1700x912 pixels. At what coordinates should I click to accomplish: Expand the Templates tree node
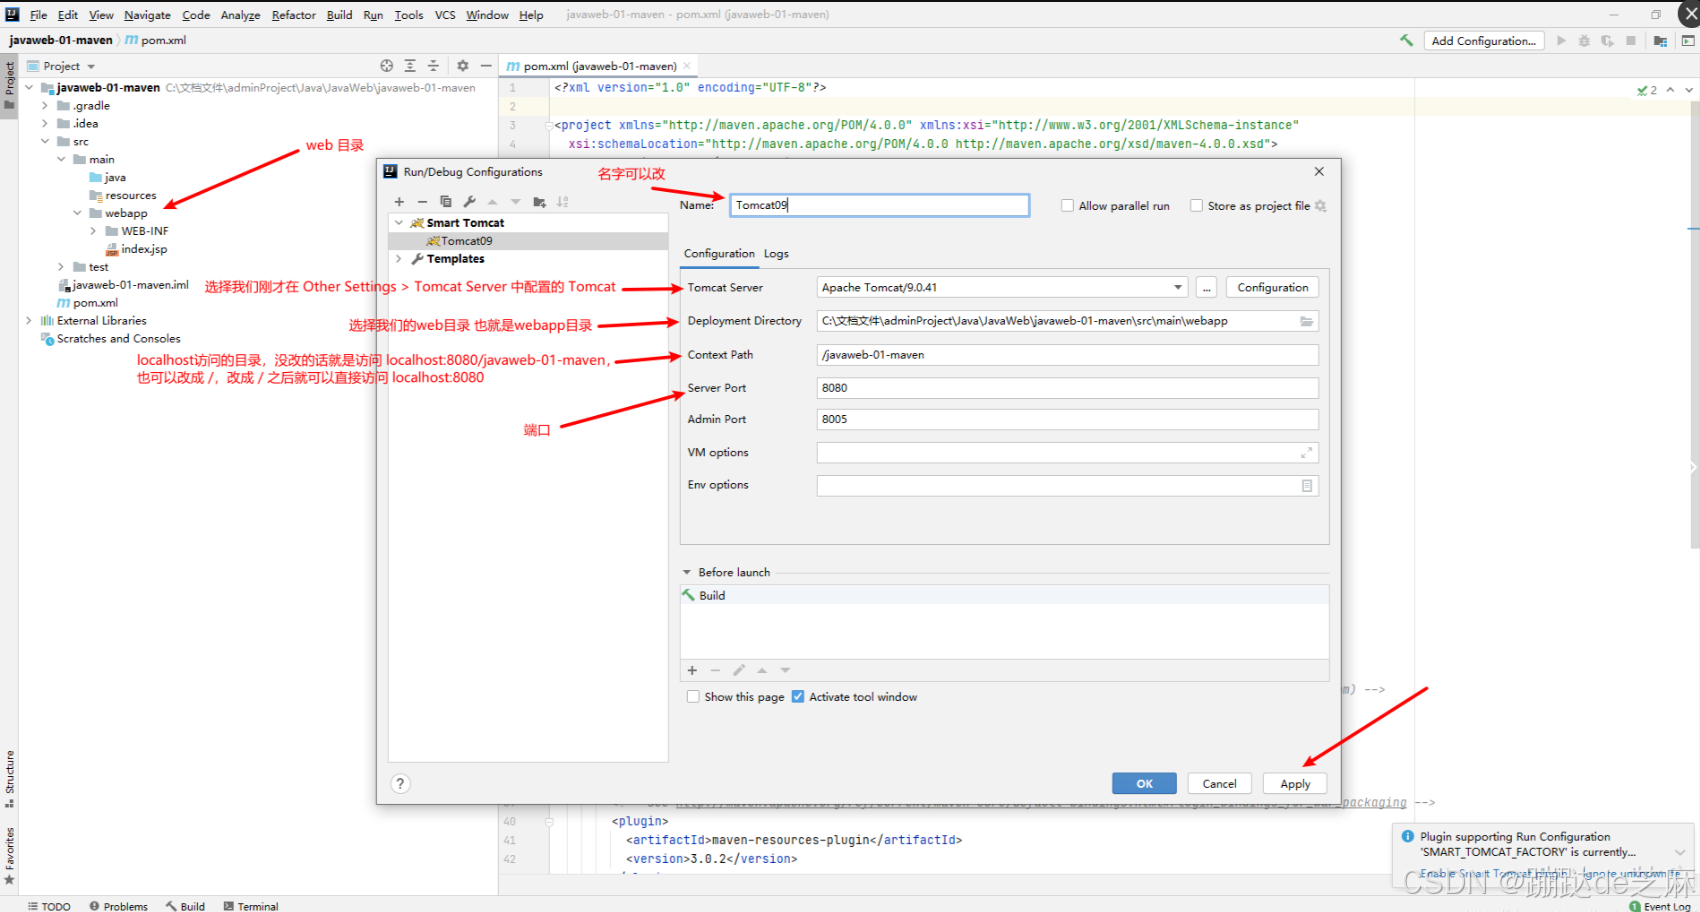(399, 259)
